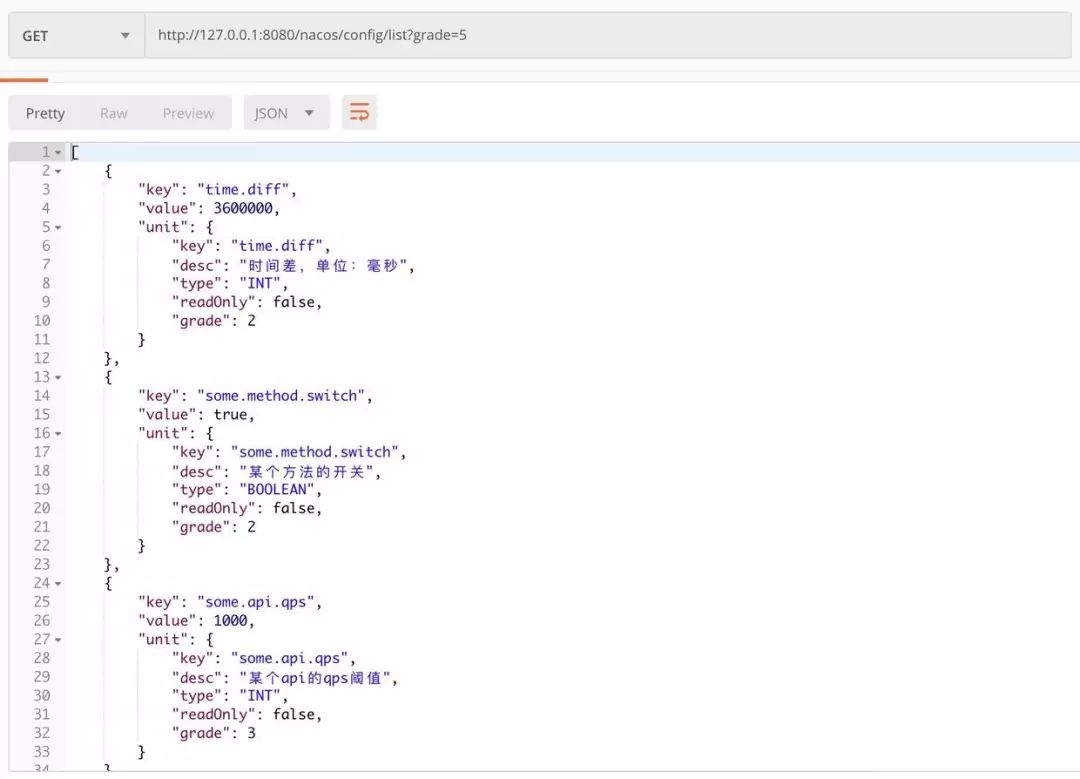Click the value 1000 on line 26
The height and width of the screenshot is (779, 1080).
230,621
